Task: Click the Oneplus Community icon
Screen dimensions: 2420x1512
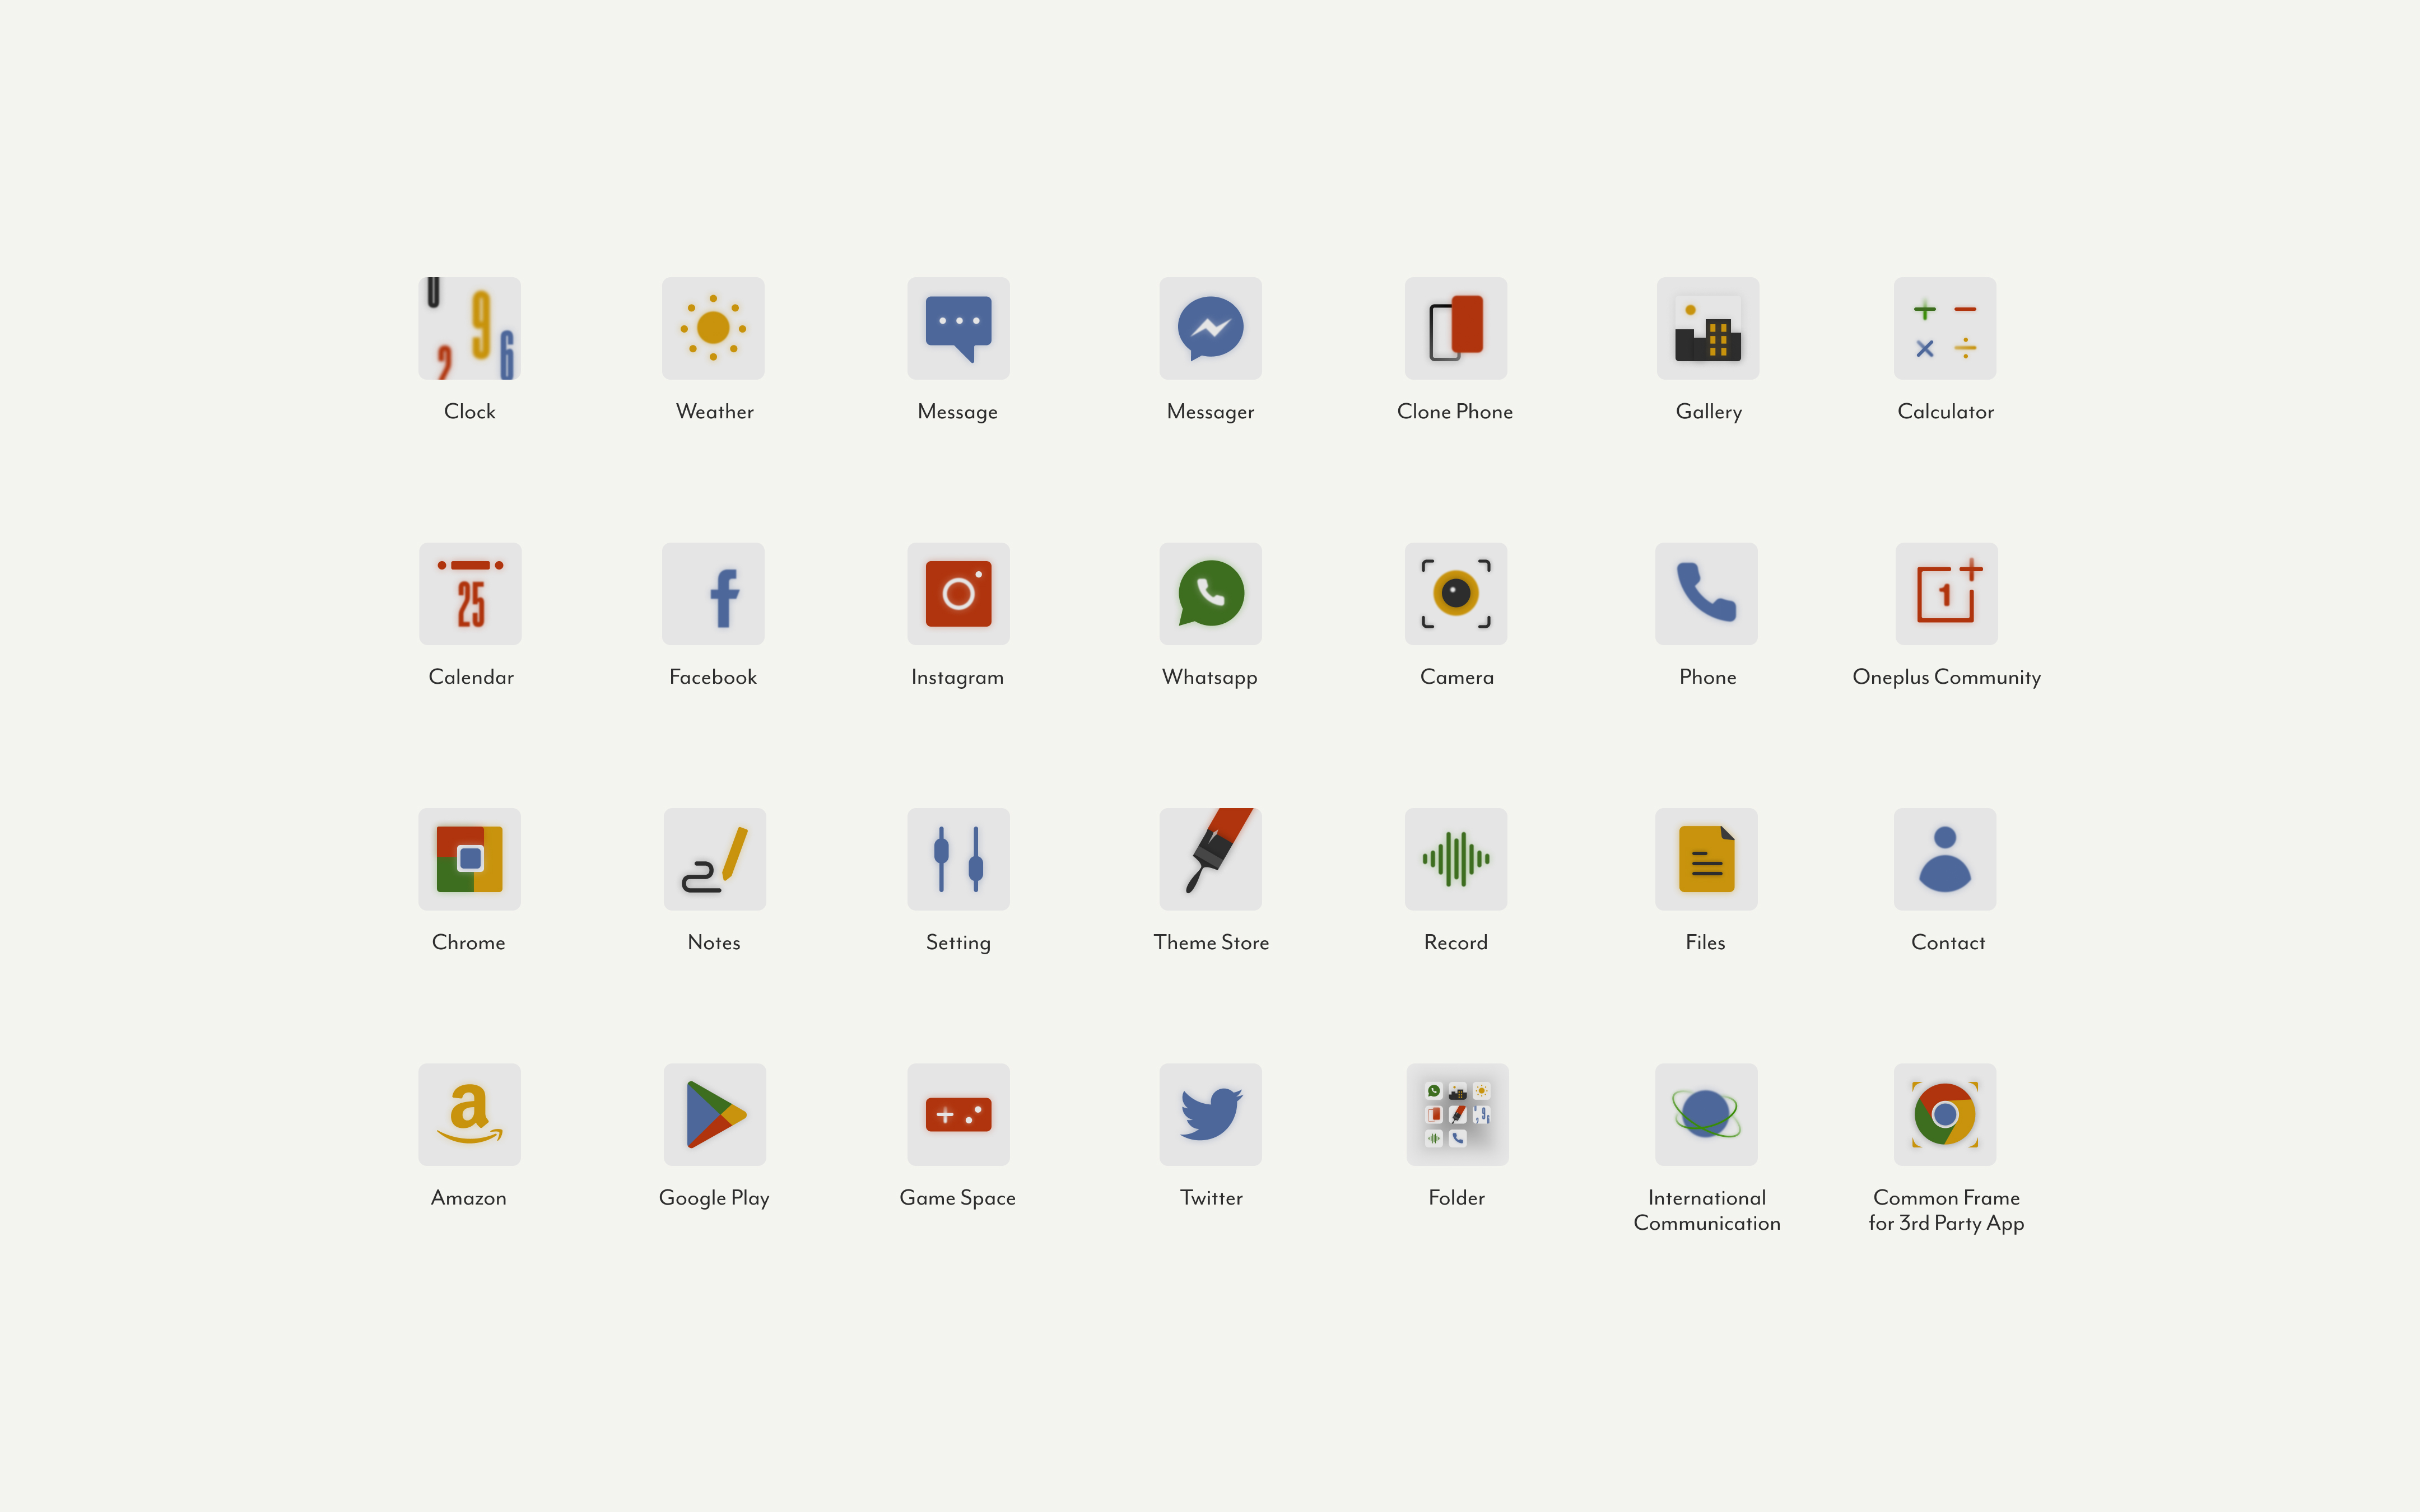Action: click(x=1946, y=593)
